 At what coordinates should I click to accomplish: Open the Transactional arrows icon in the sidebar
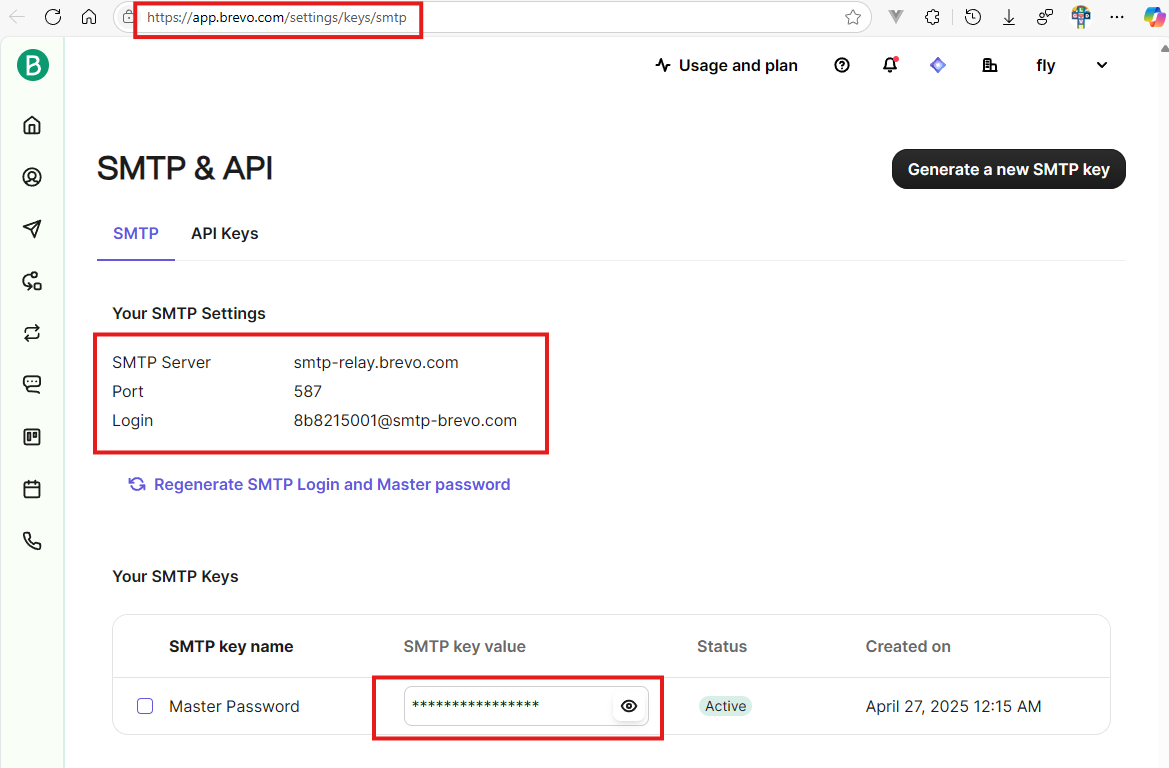[32, 333]
